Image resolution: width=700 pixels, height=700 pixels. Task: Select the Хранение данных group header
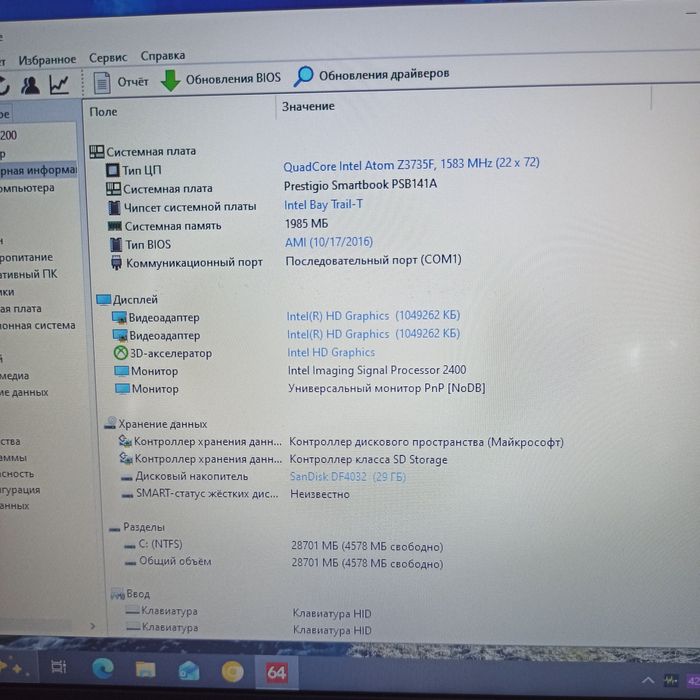155,424
